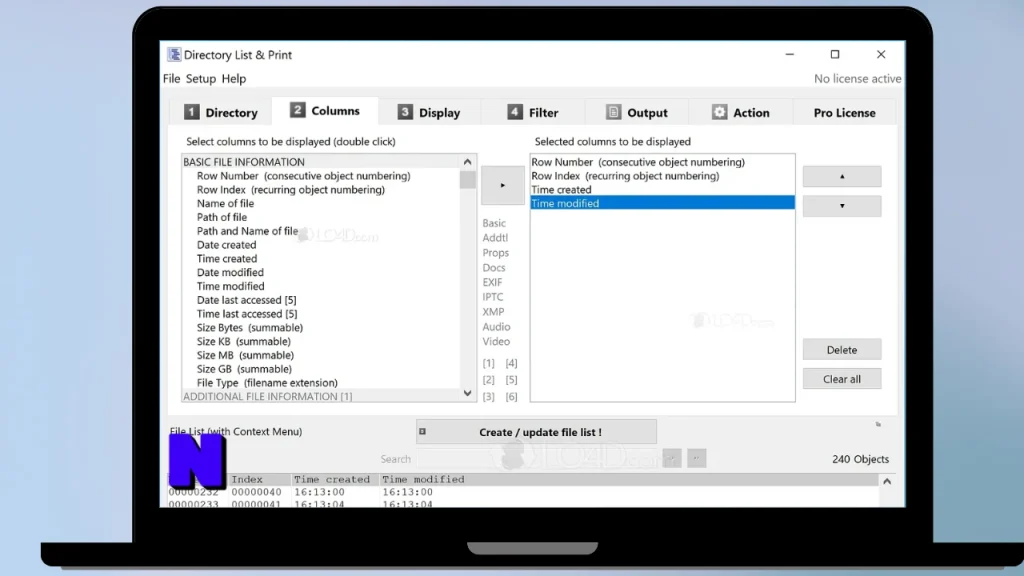Click ADDITIONAL FILE INFORMATION [1] header
Viewport: 1024px width, 576px height.
tap(268, 396)
